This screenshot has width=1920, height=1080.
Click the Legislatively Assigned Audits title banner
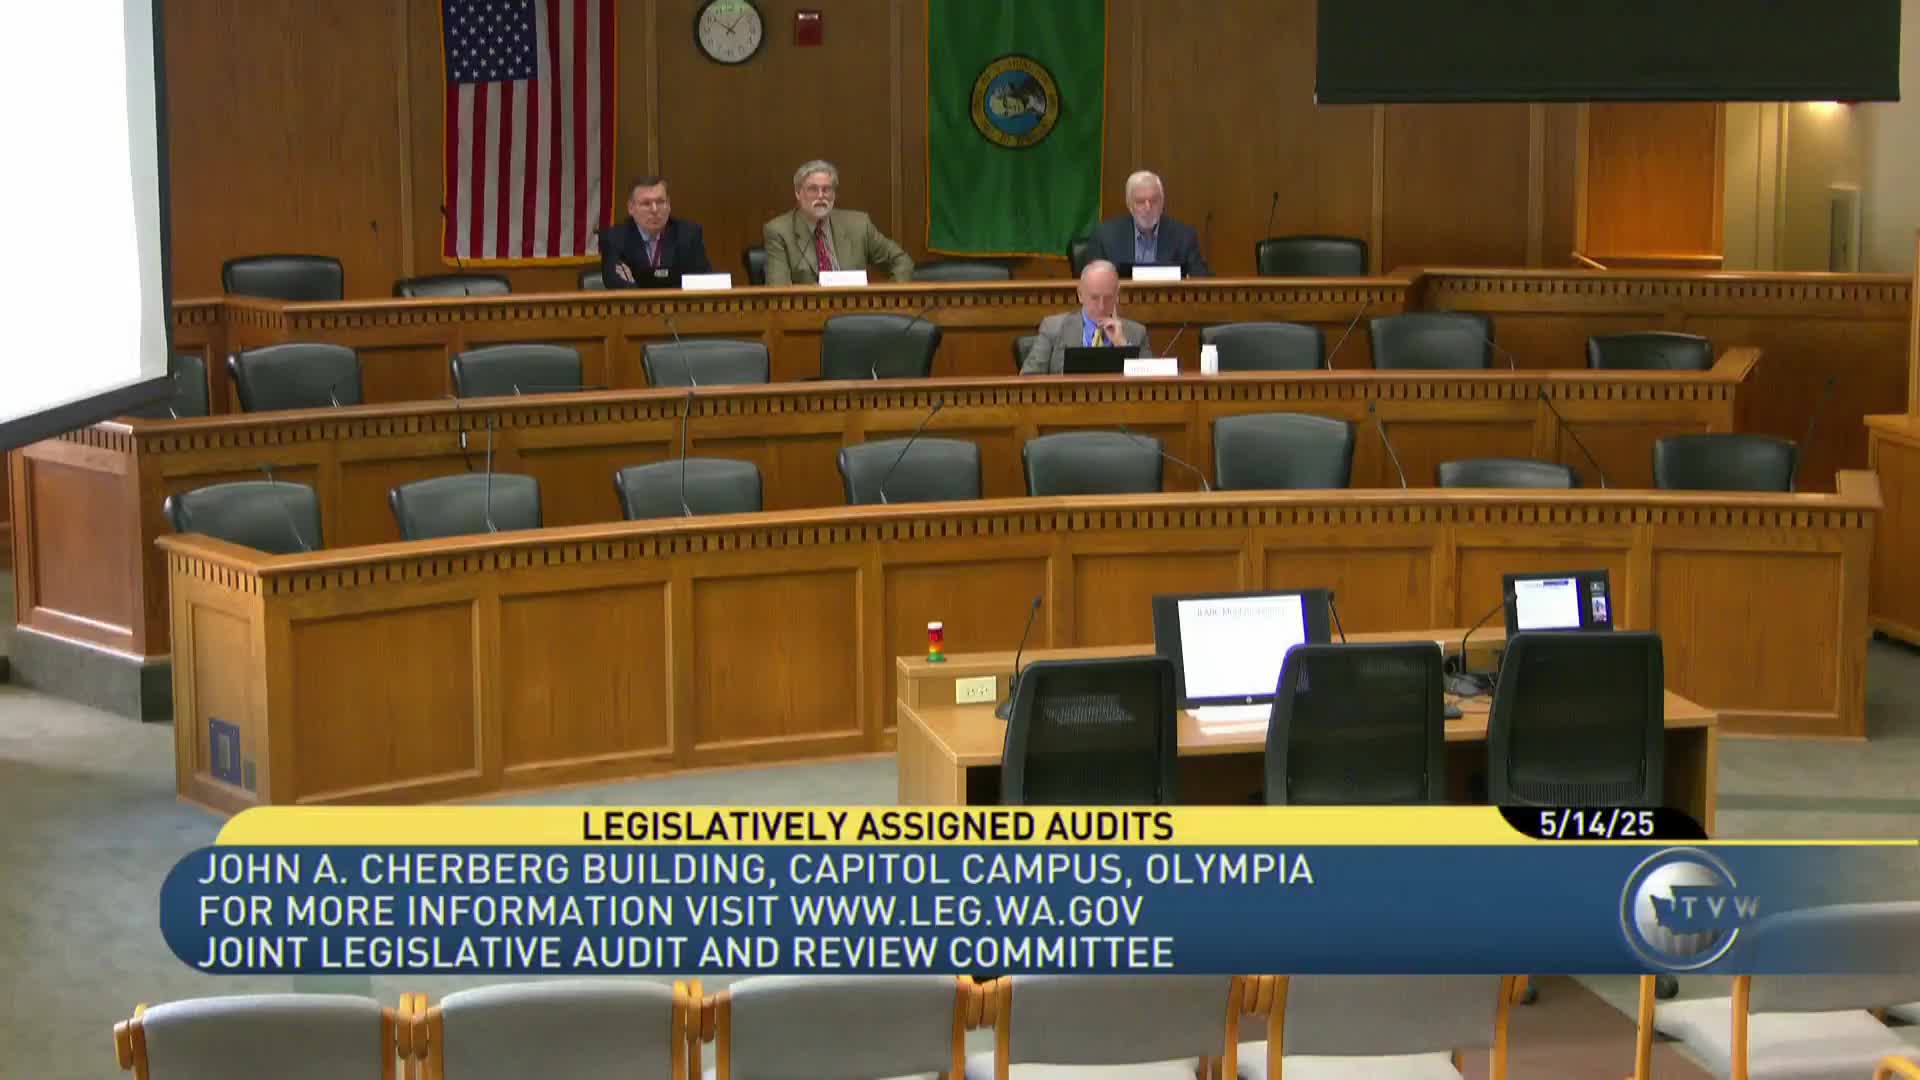tap(877, 826)
